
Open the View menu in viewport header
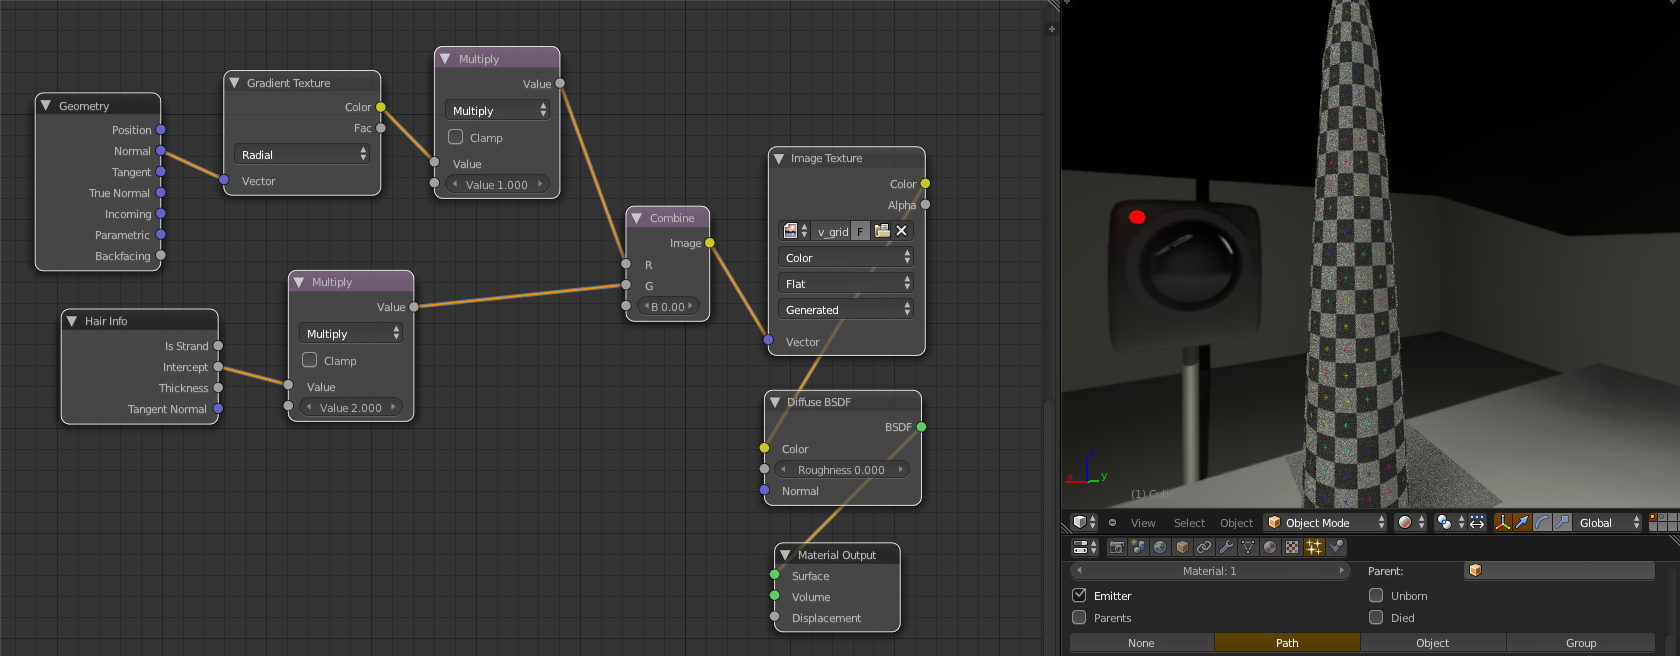tap(1143, 523)
